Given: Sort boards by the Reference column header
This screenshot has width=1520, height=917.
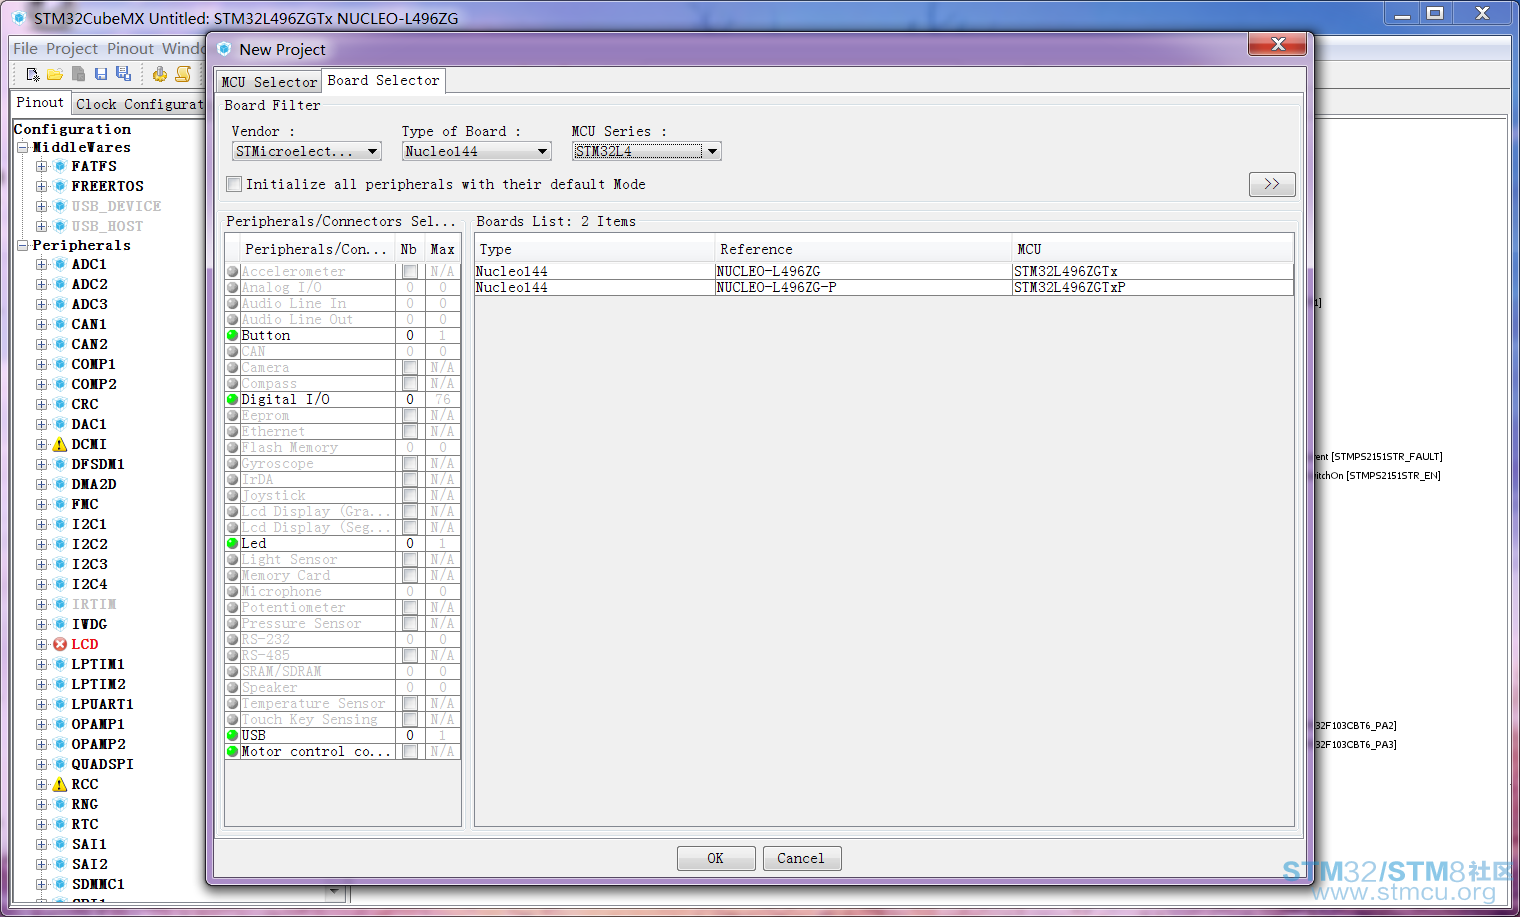Looking at the screenshot, I should click(x=864, y=249).
